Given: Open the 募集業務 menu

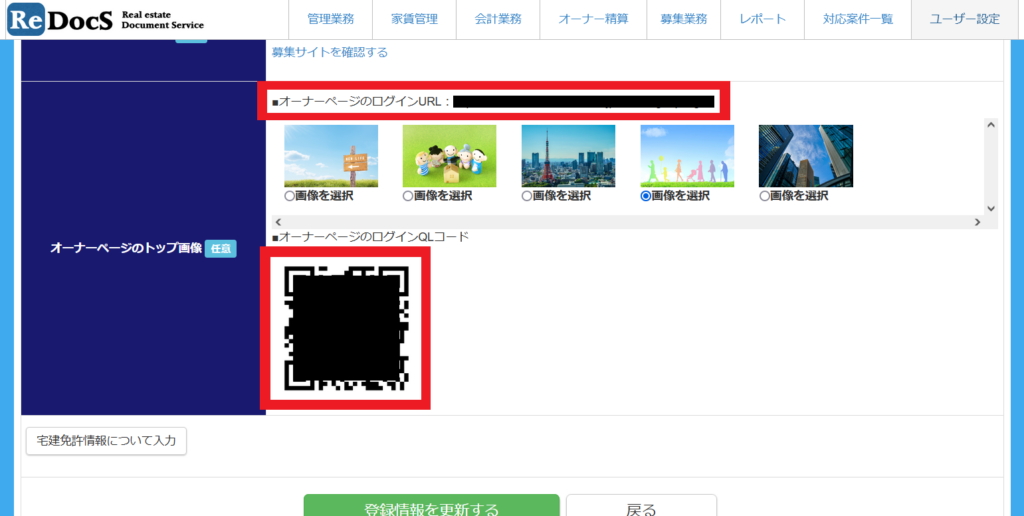Looking at the screenshot, I should 683,20.
